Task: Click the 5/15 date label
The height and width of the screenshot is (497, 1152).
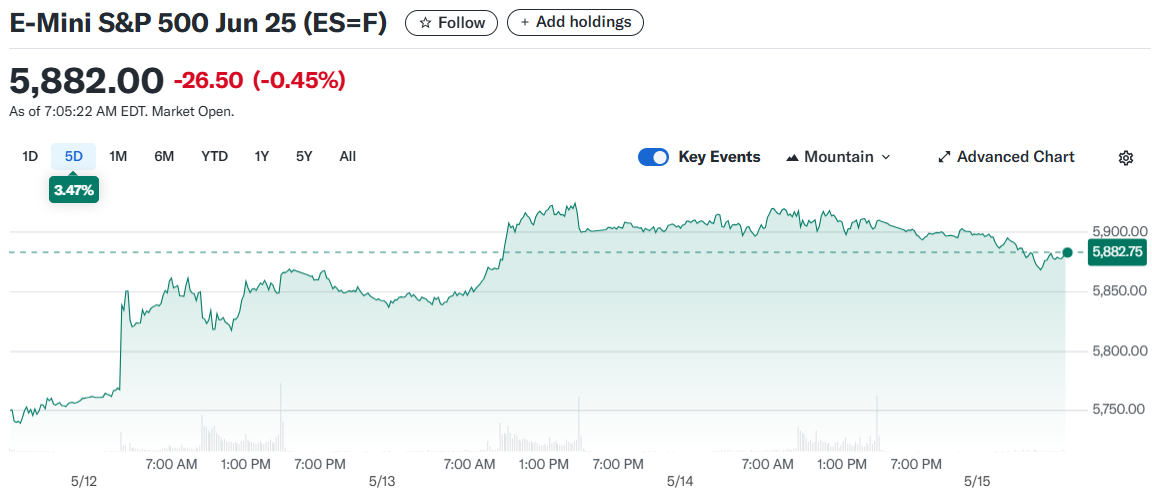Action: (x=977, y=482)
